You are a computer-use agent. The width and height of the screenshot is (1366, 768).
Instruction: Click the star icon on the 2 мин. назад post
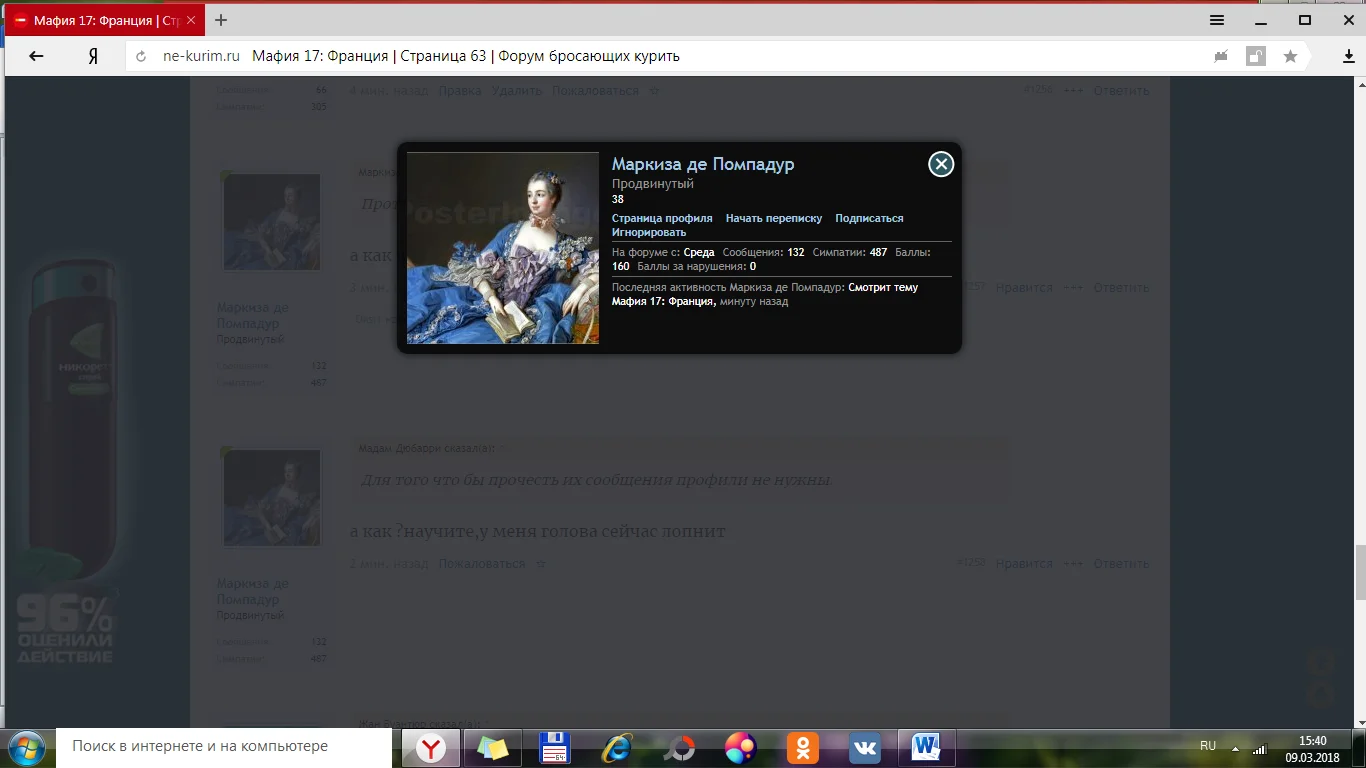pos(541,563)
